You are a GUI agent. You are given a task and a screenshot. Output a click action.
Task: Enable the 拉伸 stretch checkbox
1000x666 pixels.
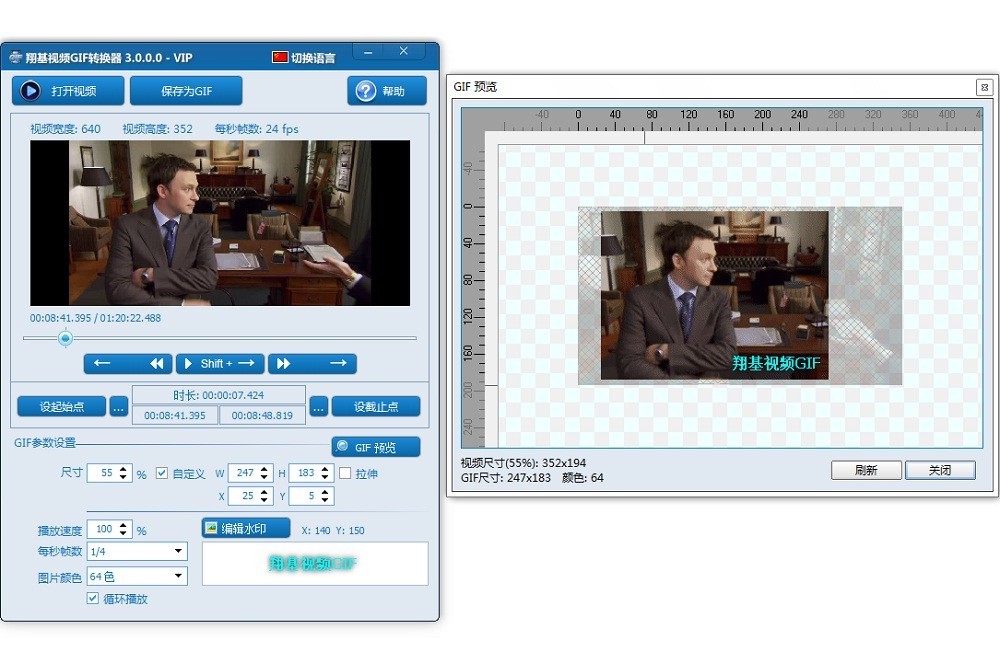(x=345, y=473)
